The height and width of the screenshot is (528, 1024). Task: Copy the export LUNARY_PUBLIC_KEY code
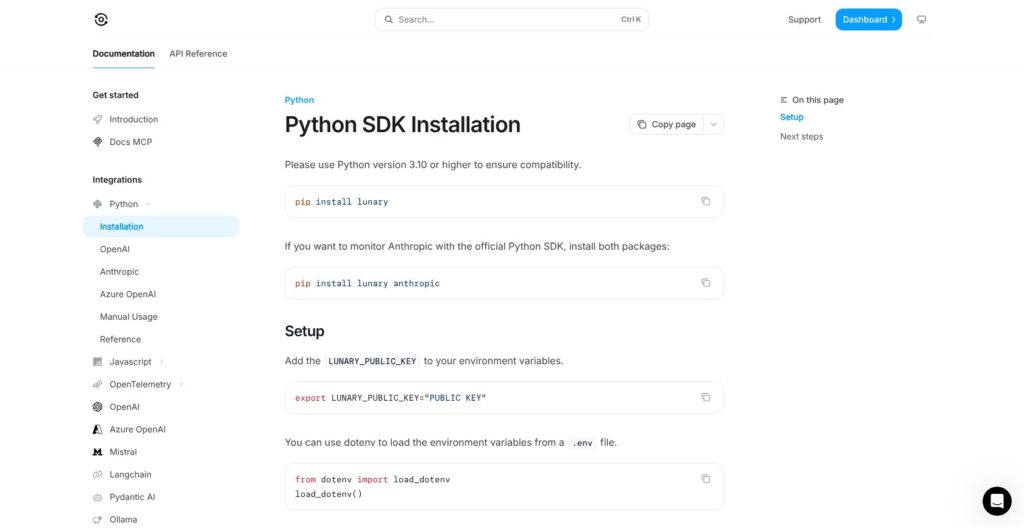(x=705, y=397)
